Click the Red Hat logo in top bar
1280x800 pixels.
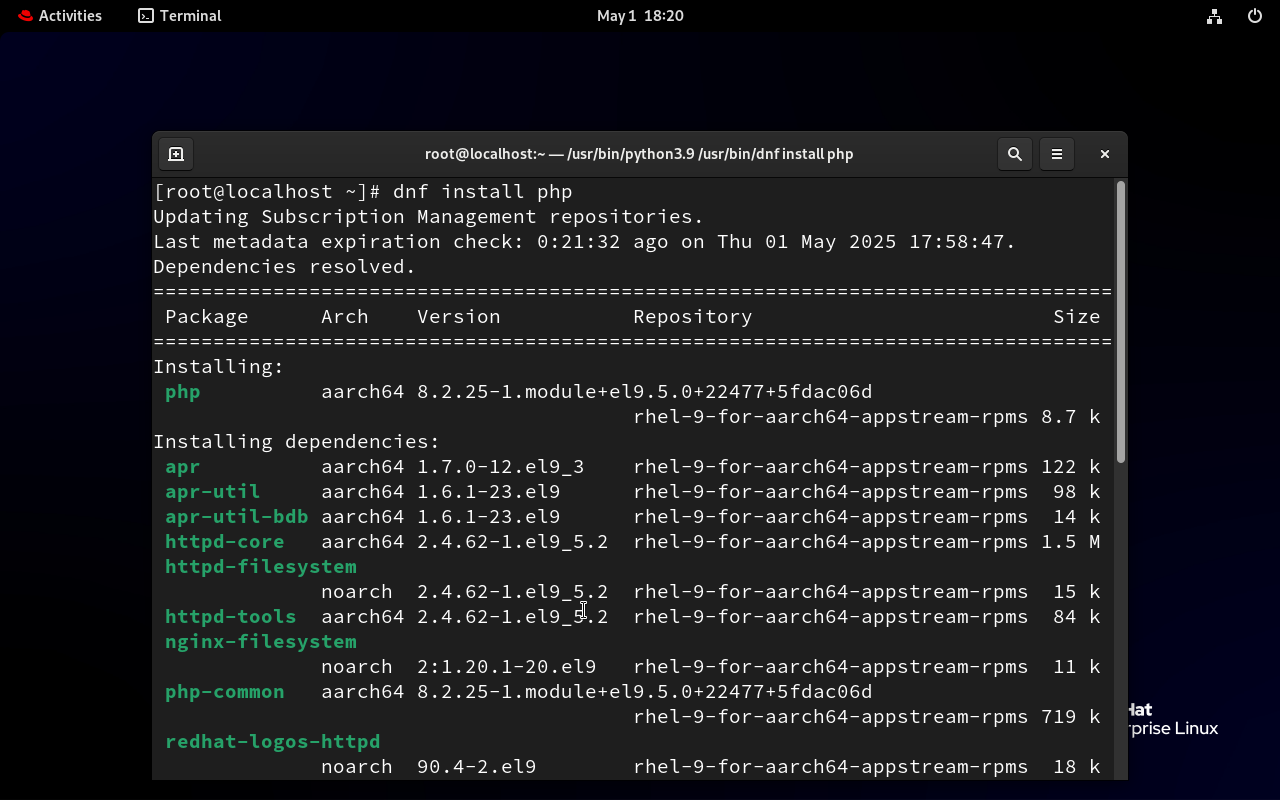(25, 16)
